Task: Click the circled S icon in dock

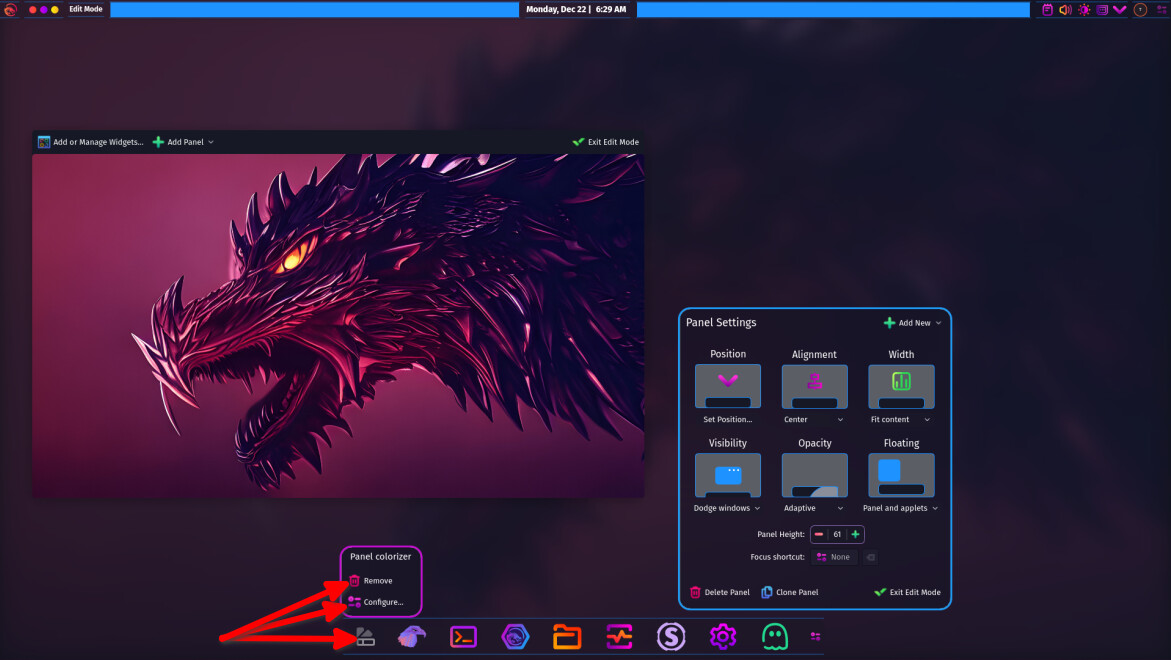Action: (671, 636)
